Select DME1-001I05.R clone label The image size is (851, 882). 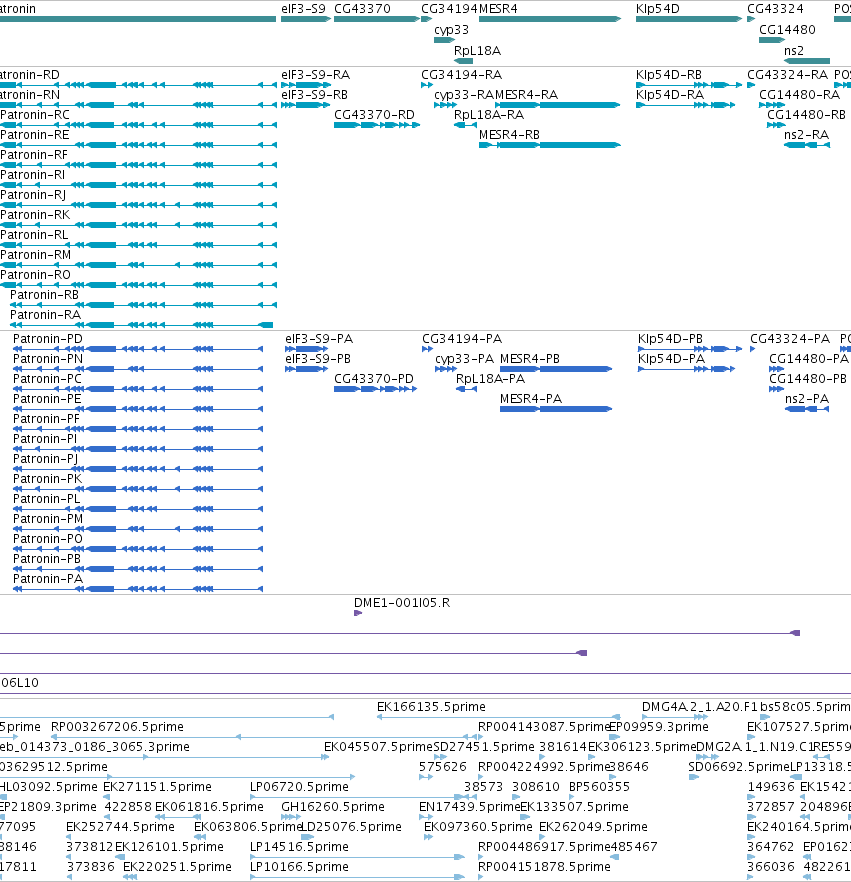click(402, 603)
